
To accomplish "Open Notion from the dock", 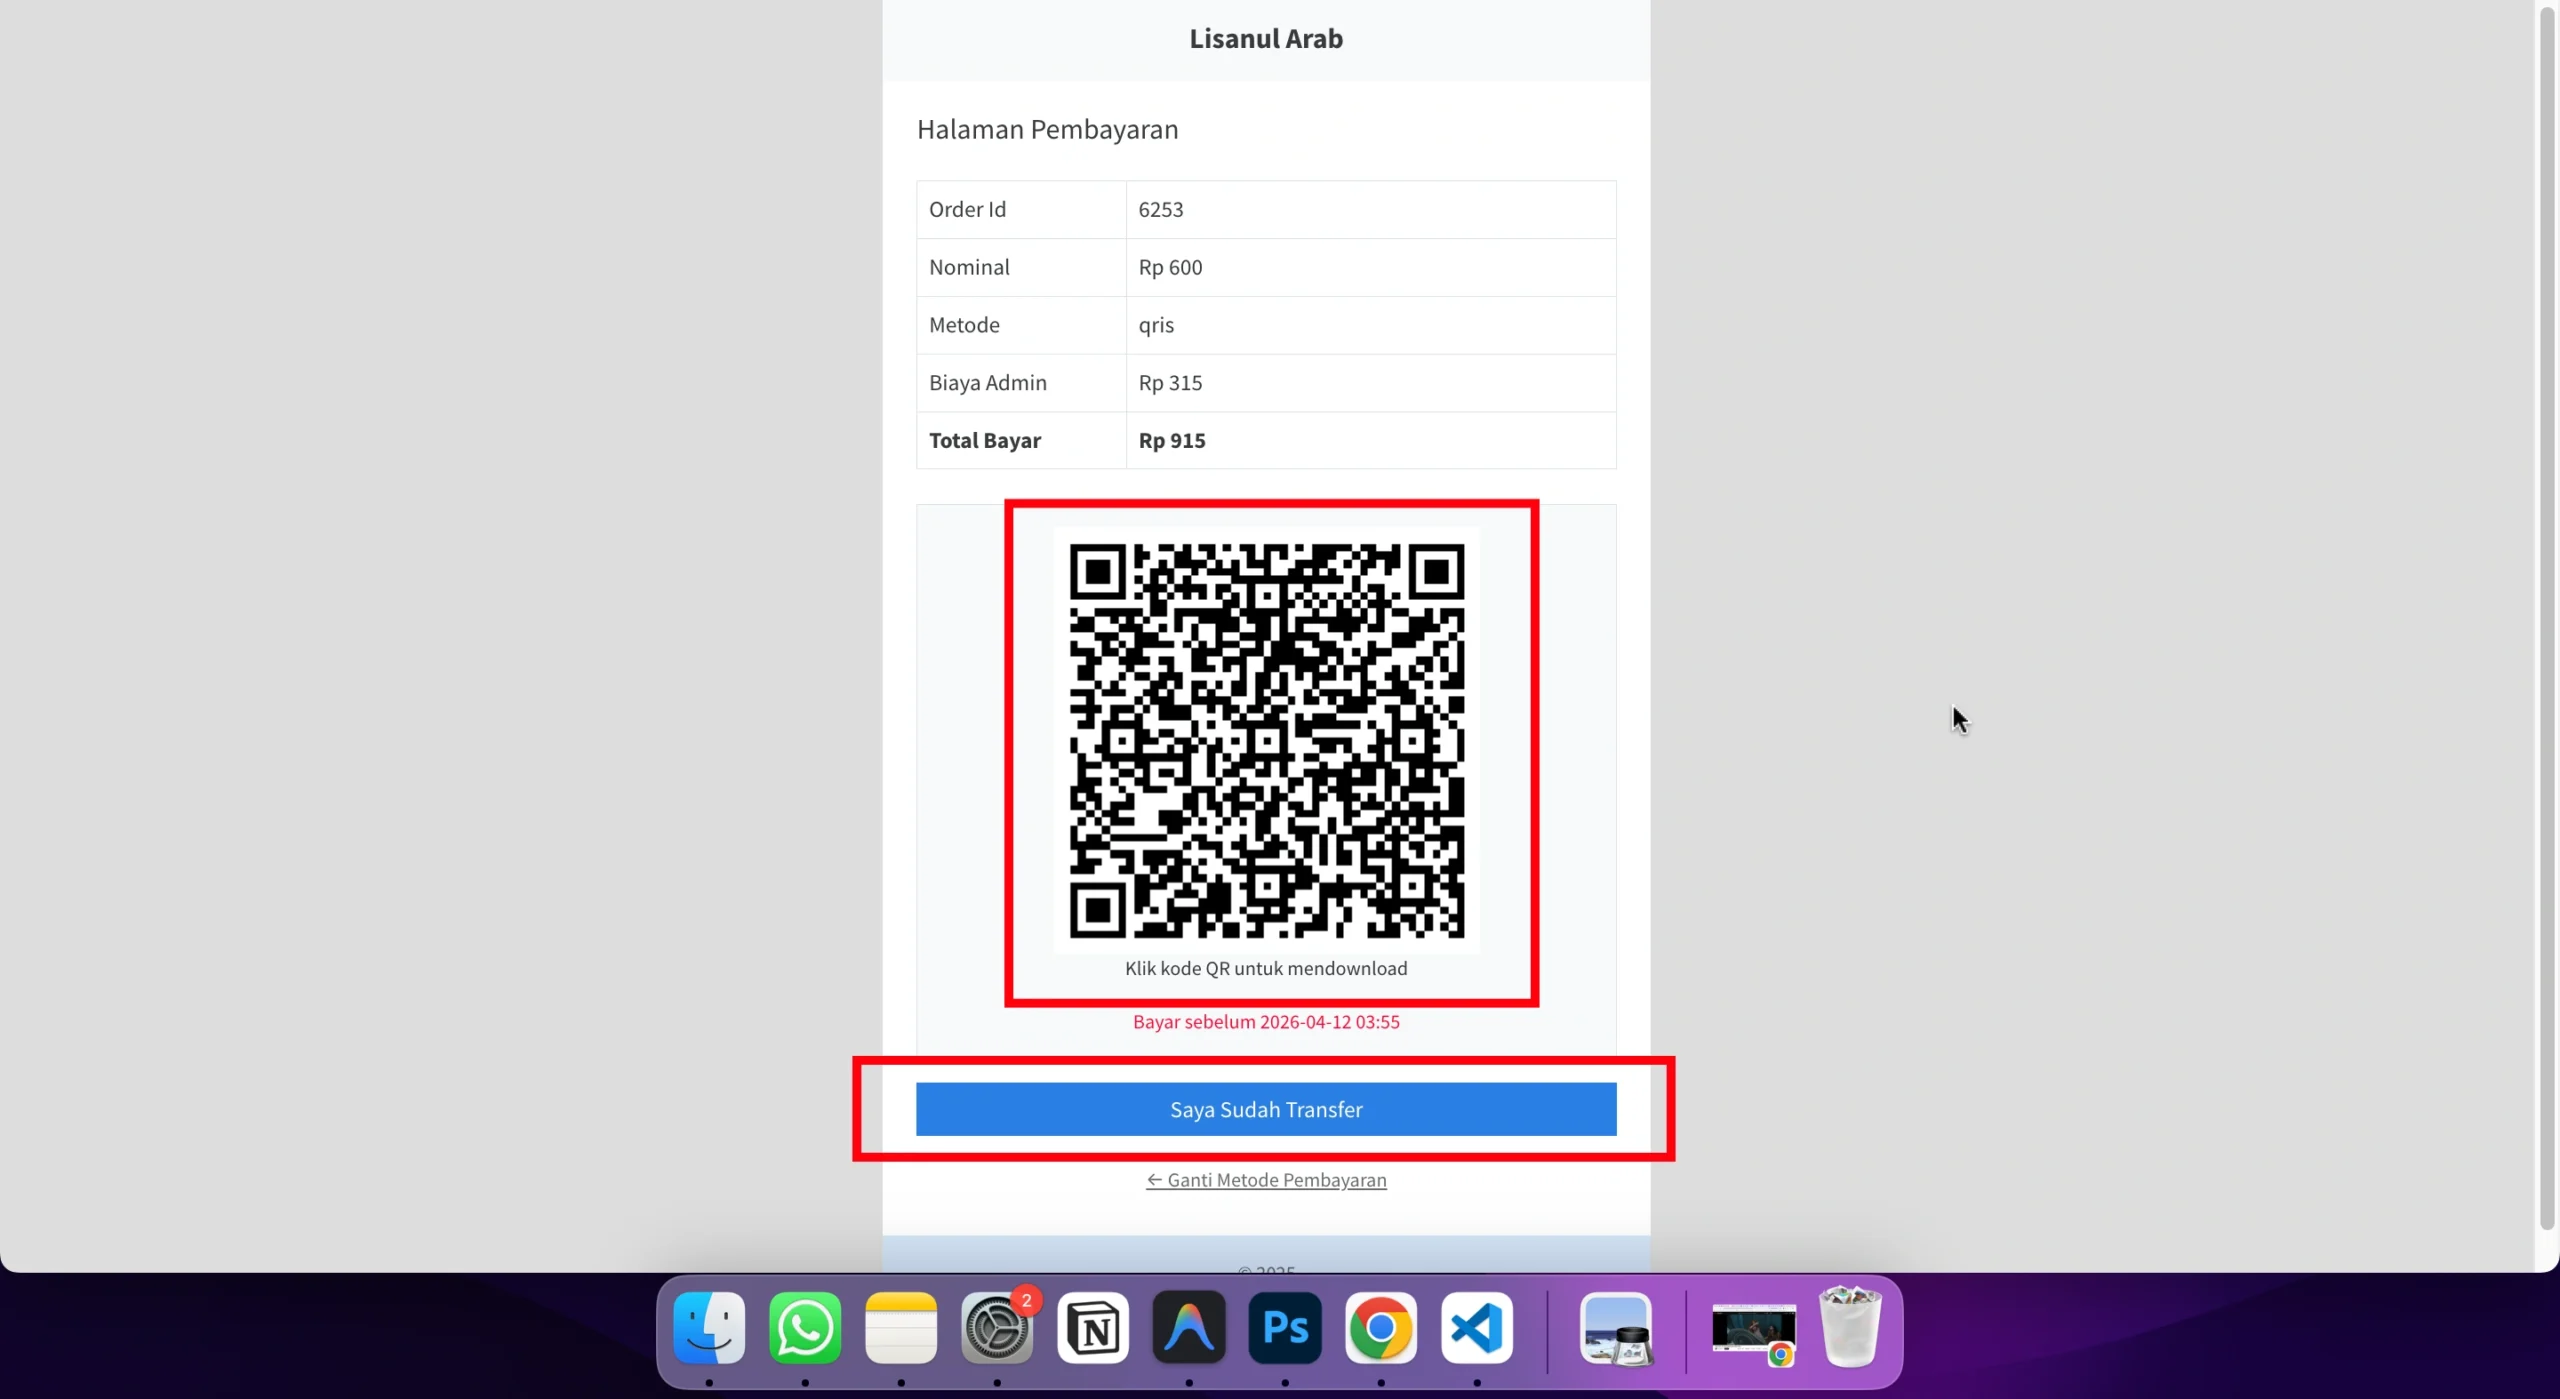I will 1093,1329.
